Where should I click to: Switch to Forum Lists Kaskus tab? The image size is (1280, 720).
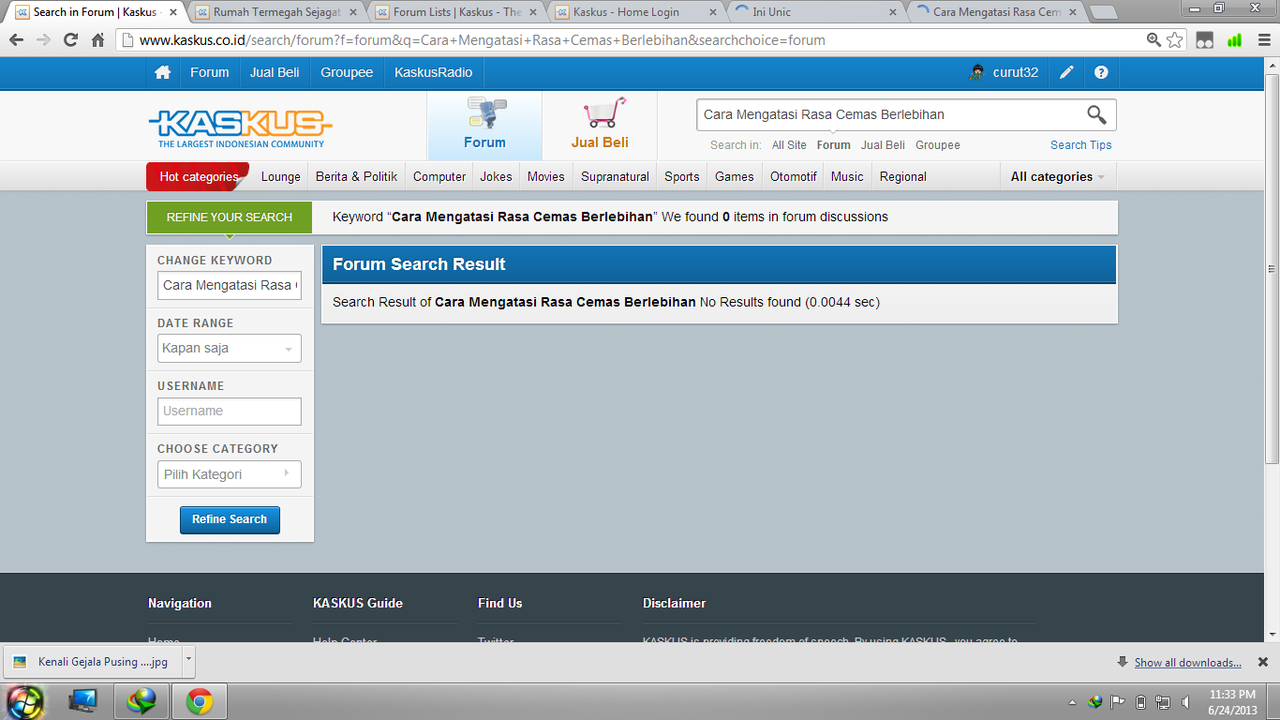tap(456, 12)
